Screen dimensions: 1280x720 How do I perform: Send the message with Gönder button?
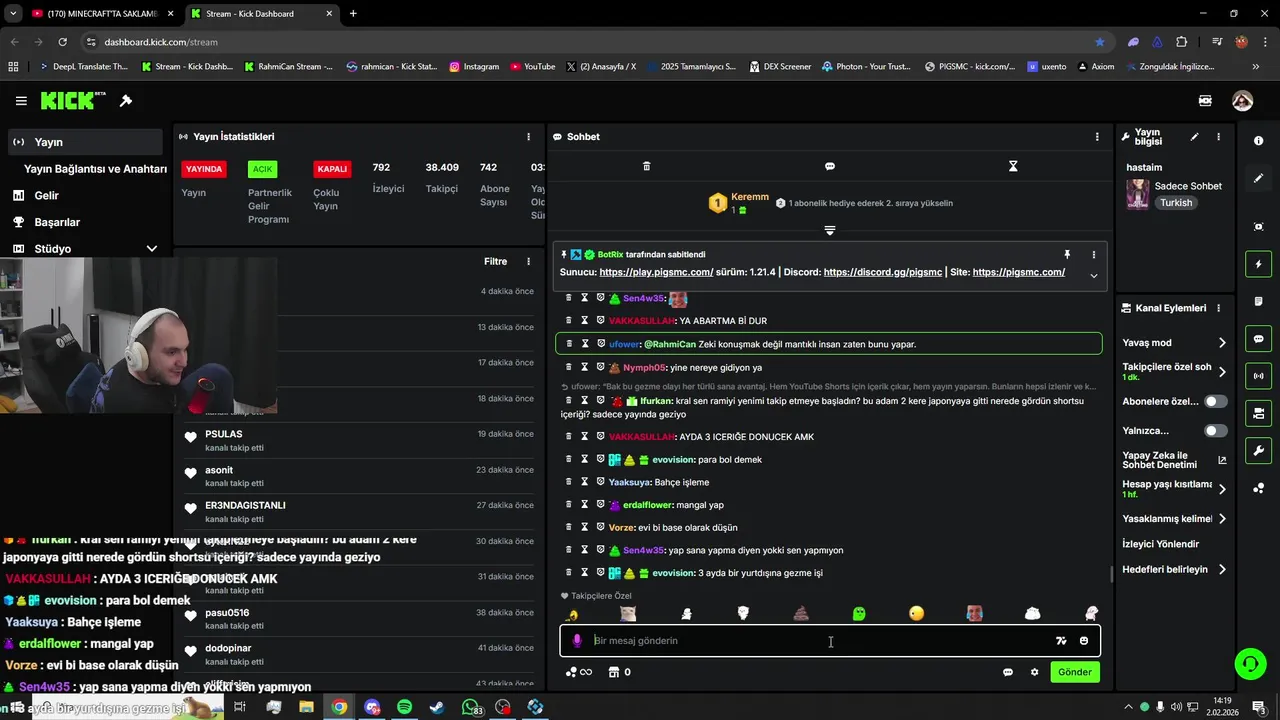click(x=1075, y=672)
